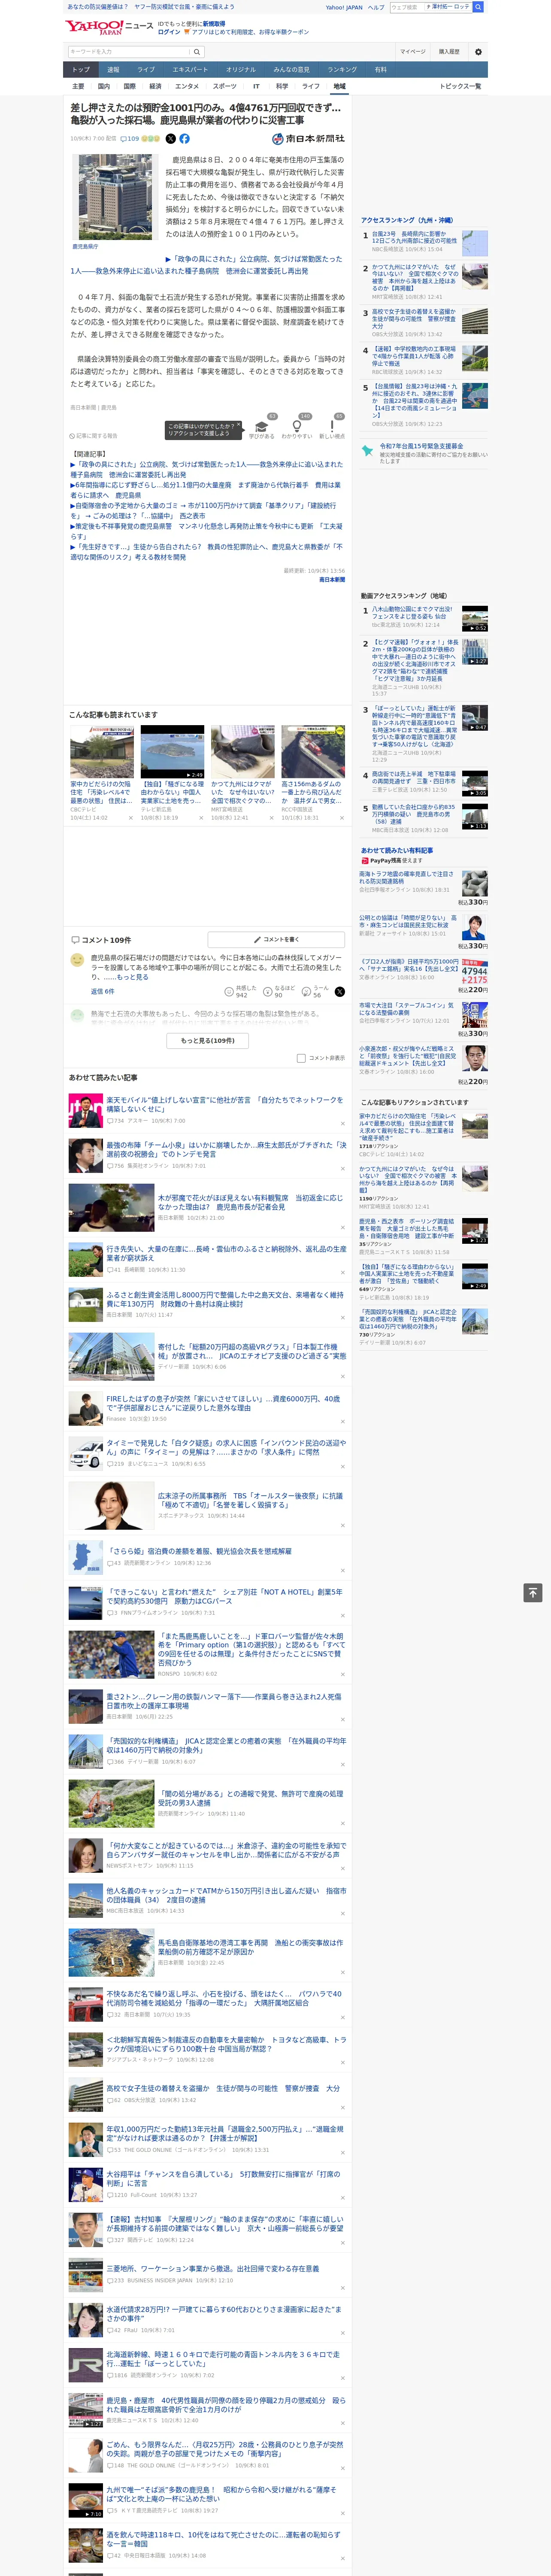The image size is (551, 2576).
Task: Expand first comment with もっと見る
Action: tap(132, 977)
